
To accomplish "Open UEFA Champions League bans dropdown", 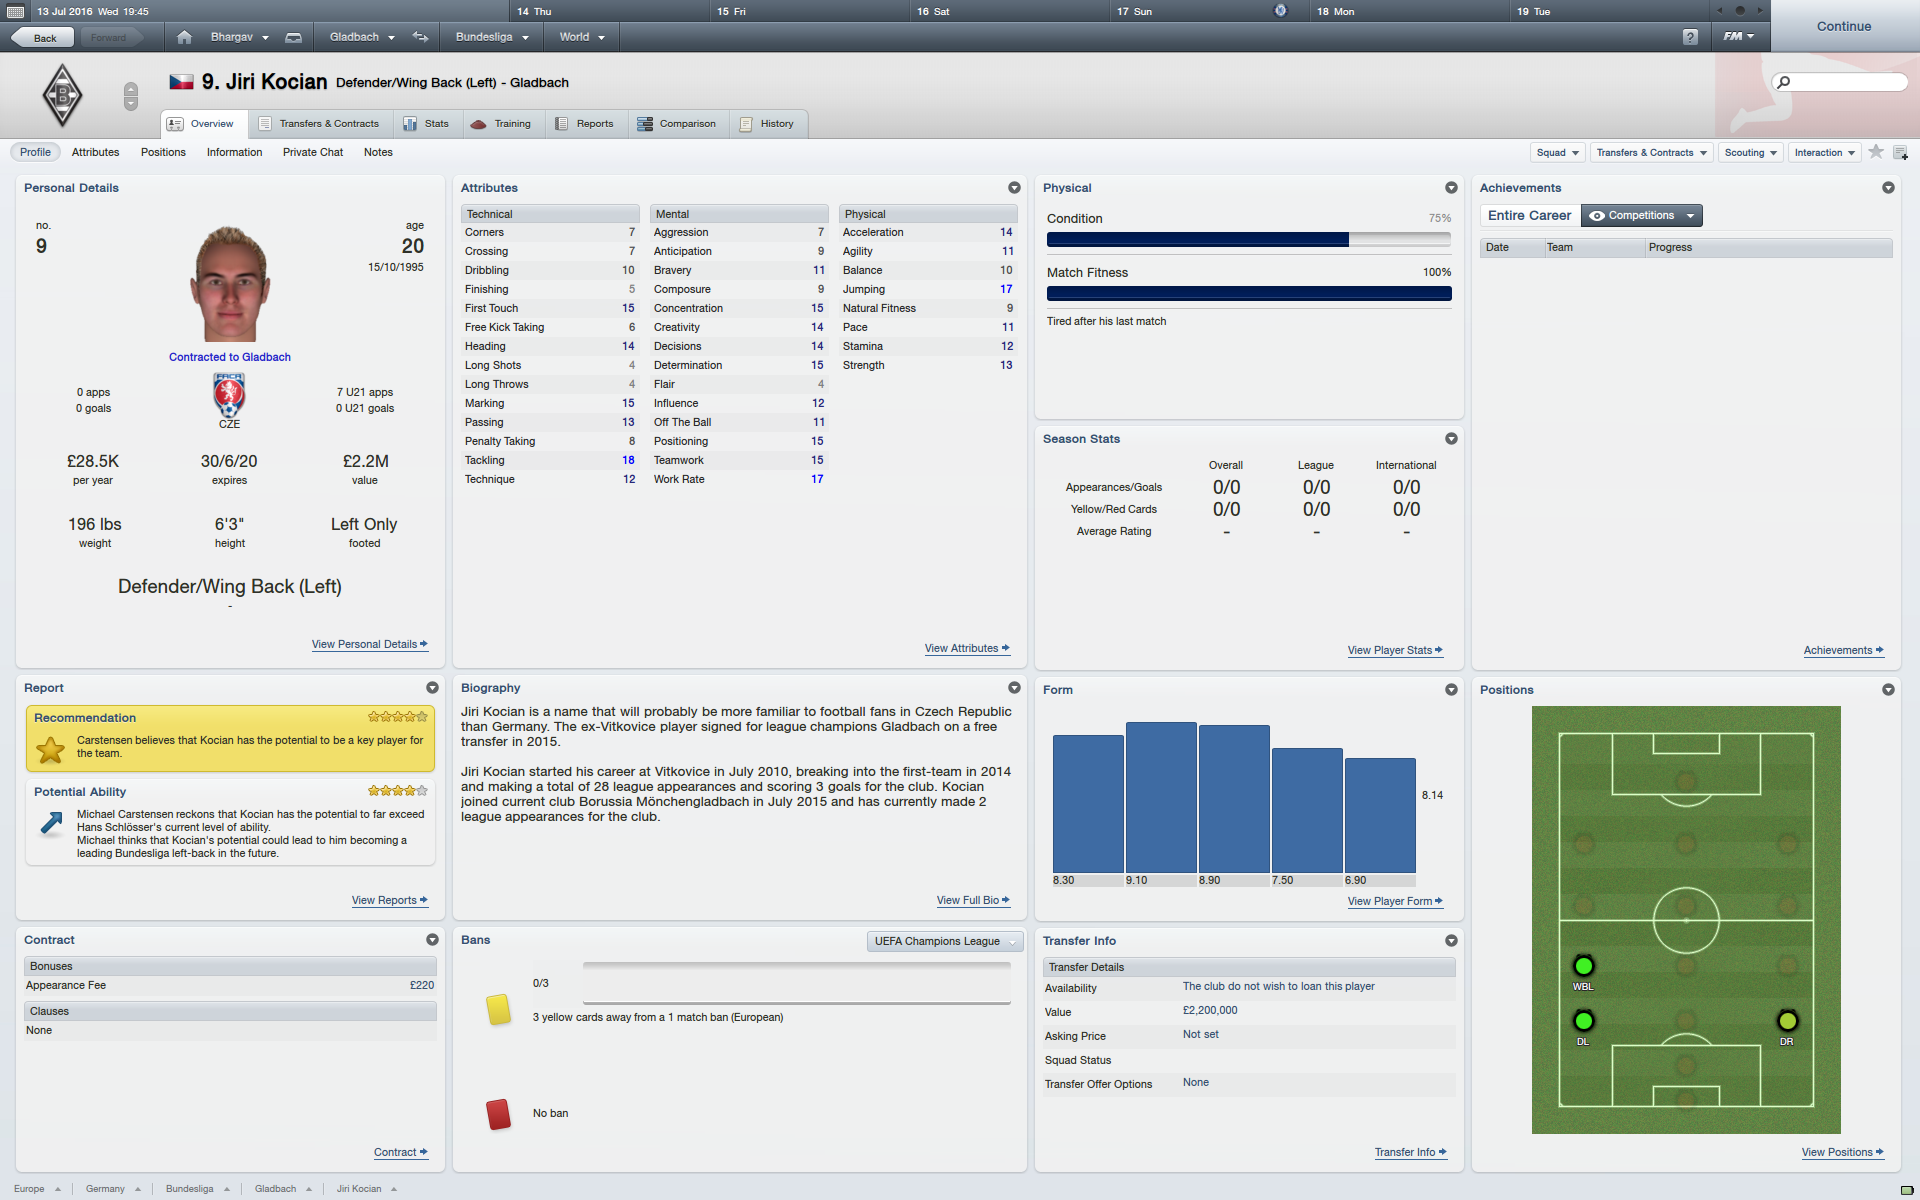I will point(945,941).
